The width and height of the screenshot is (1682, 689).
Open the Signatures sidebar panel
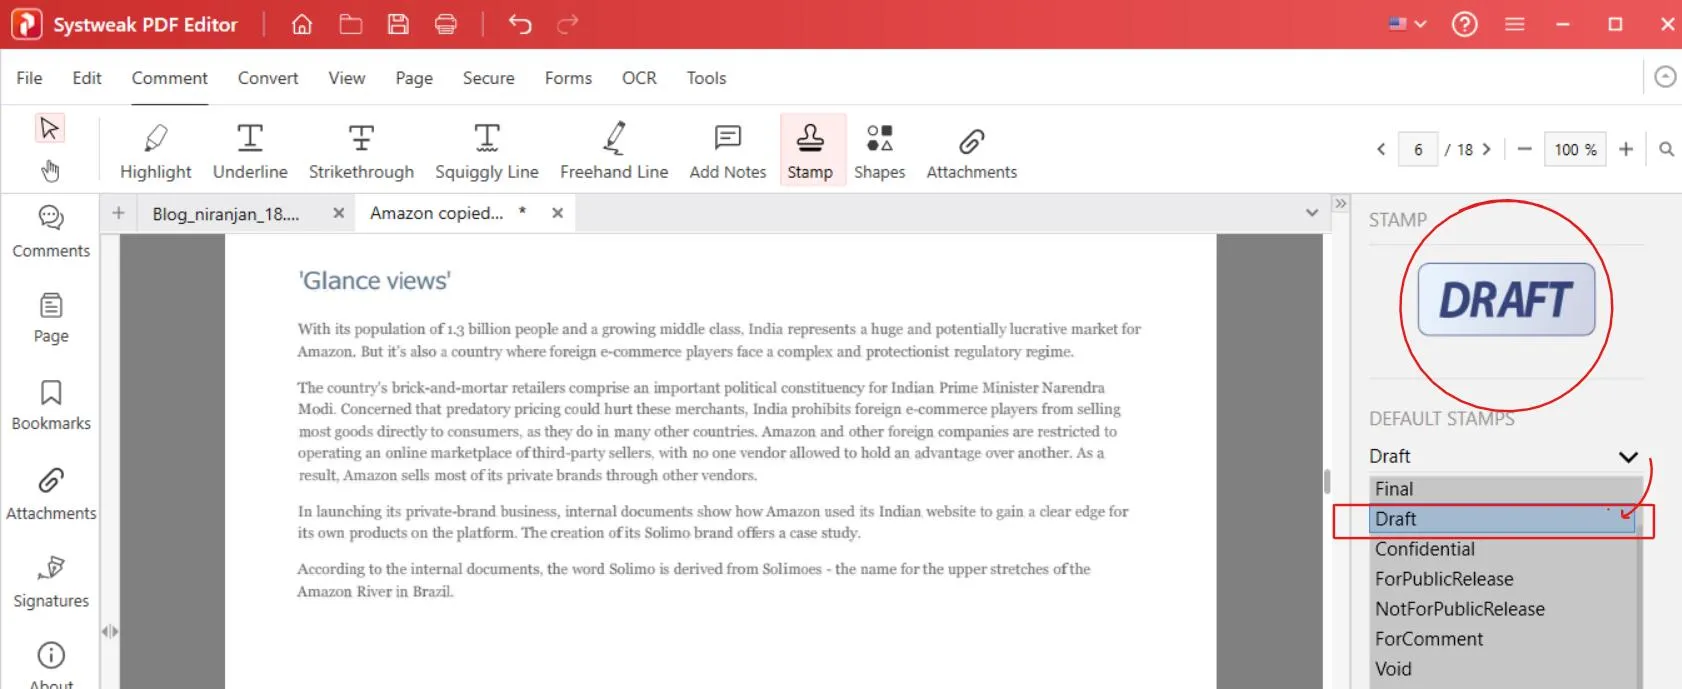51,582
